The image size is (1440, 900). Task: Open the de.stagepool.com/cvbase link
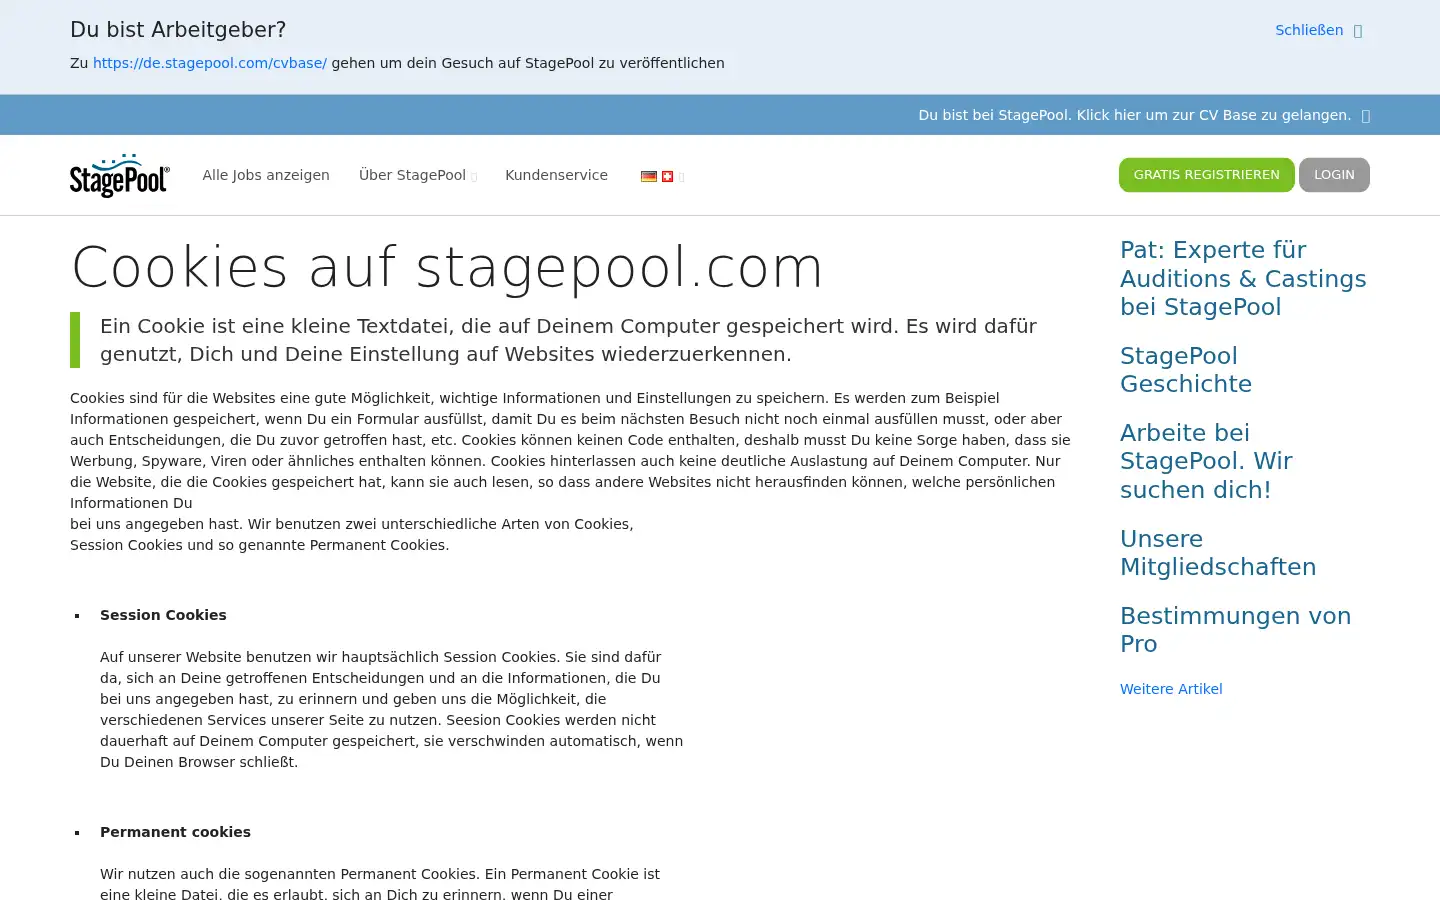pos(210,63)
